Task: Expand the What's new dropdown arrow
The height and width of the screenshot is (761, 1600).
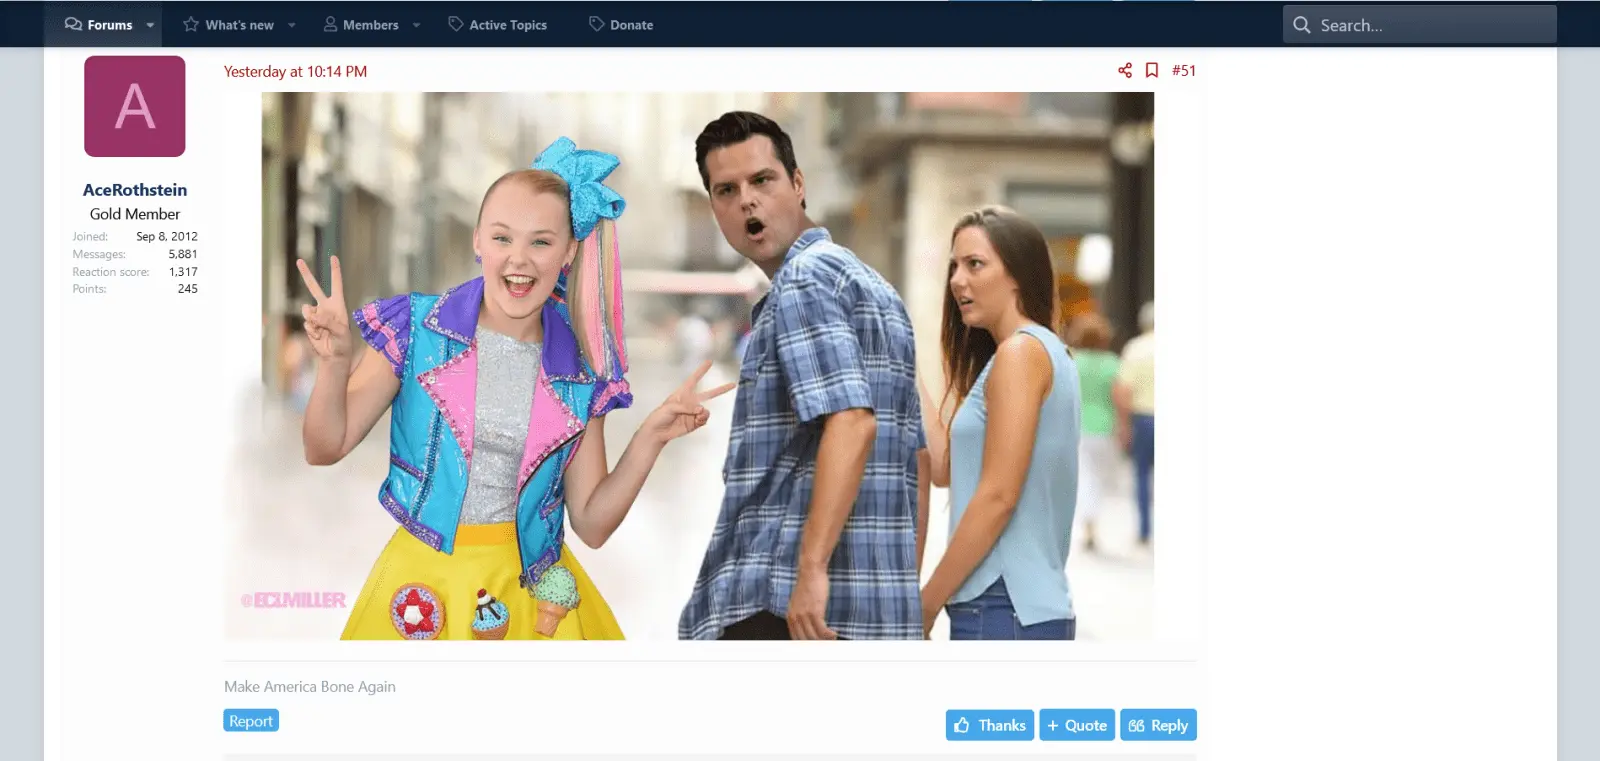Action: [x=292, y=25]
